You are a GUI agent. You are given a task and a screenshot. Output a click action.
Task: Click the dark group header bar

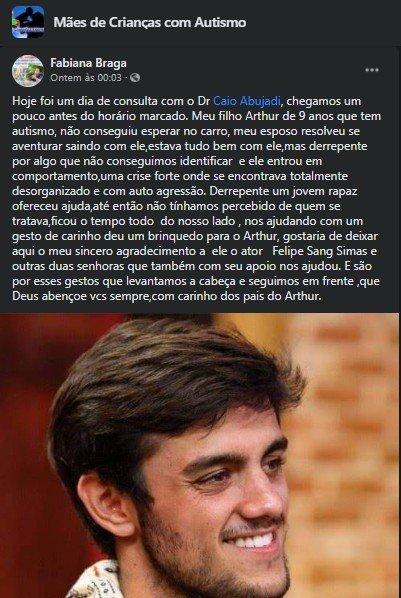[x=200, y=22]
